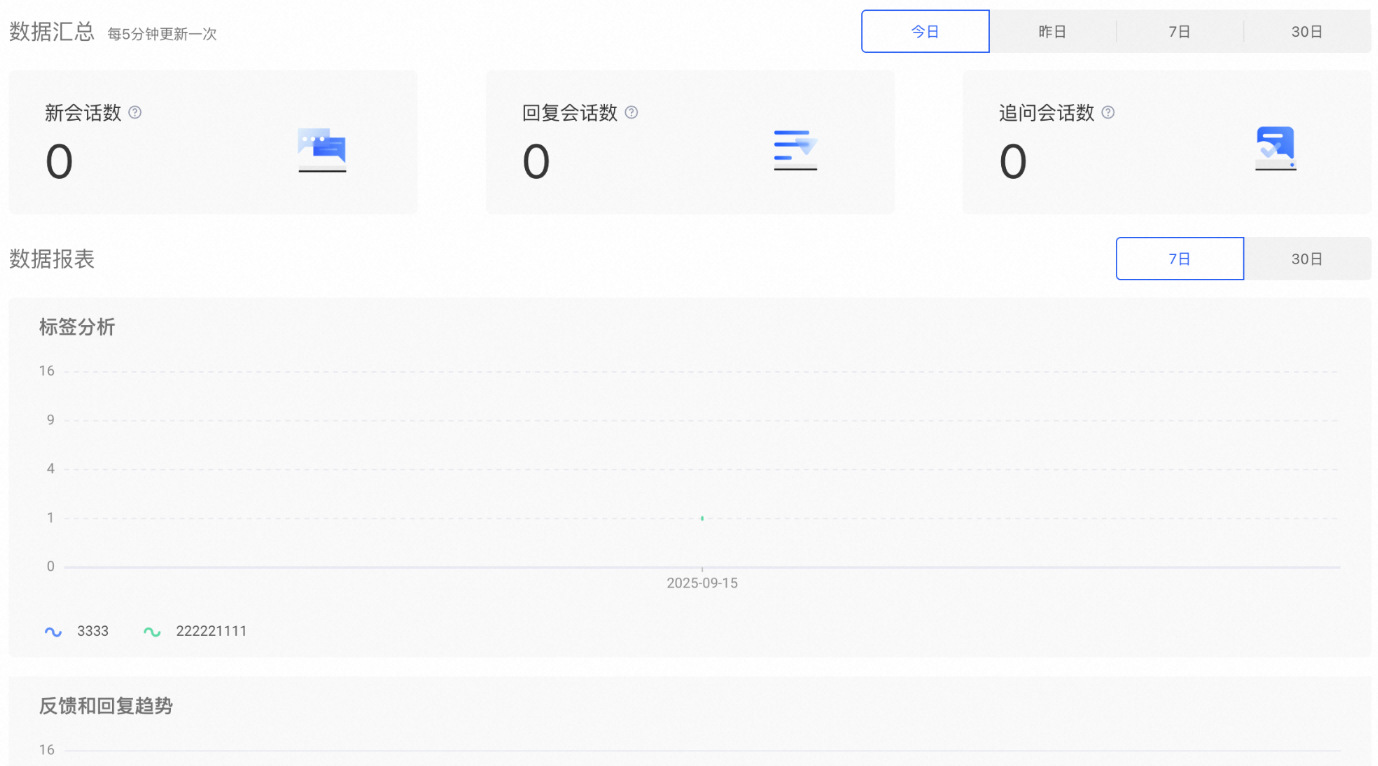Select 30日 range for 数据报表
The width and height of the screenshot is (1378, 766).
1307,258
